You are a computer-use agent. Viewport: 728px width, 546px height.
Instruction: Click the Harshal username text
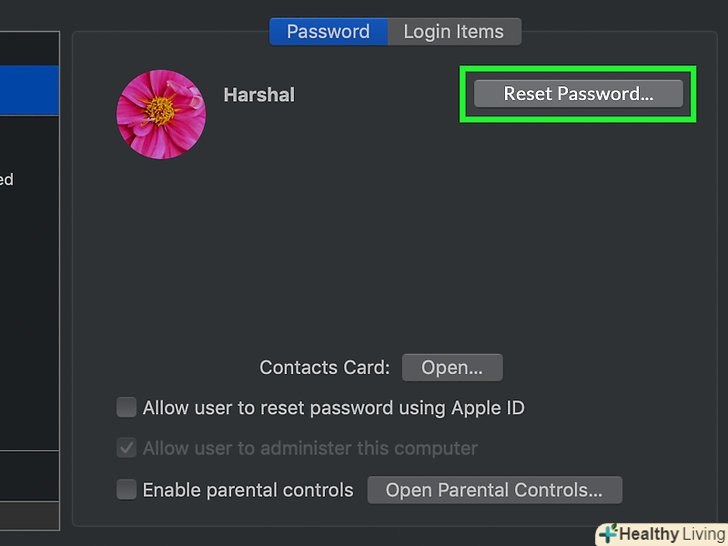pos(259,95)
